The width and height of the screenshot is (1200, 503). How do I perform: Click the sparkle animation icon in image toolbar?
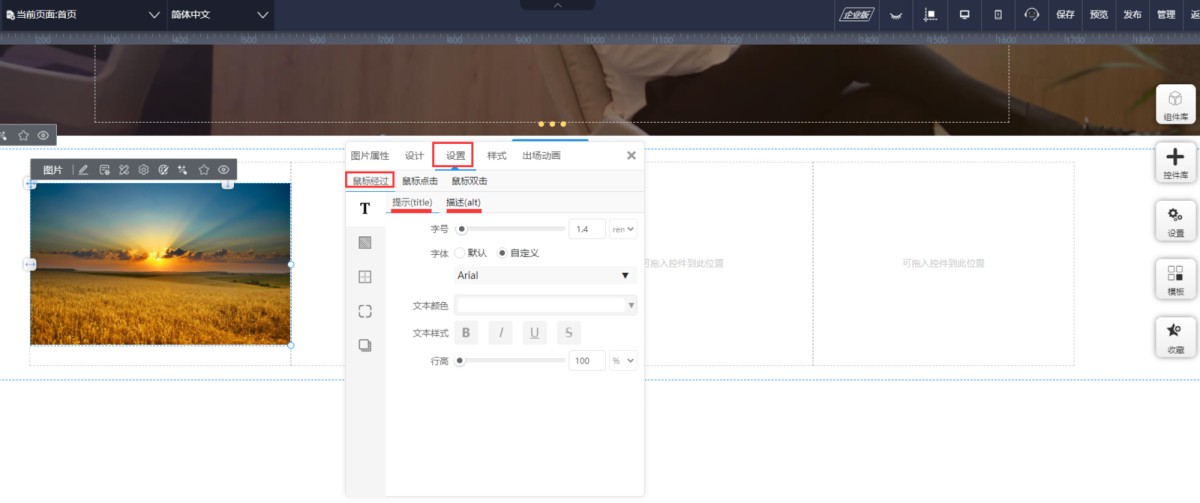click(x=183, y=170)
